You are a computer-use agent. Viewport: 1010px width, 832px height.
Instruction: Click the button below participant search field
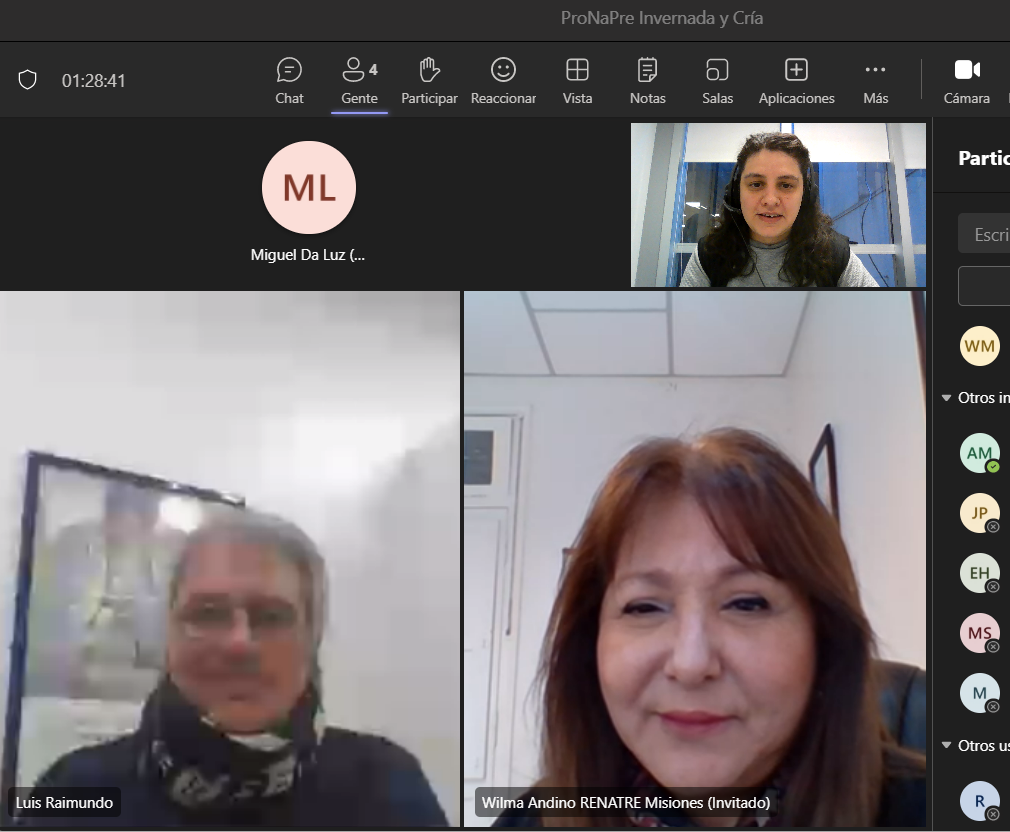point(985,286)
